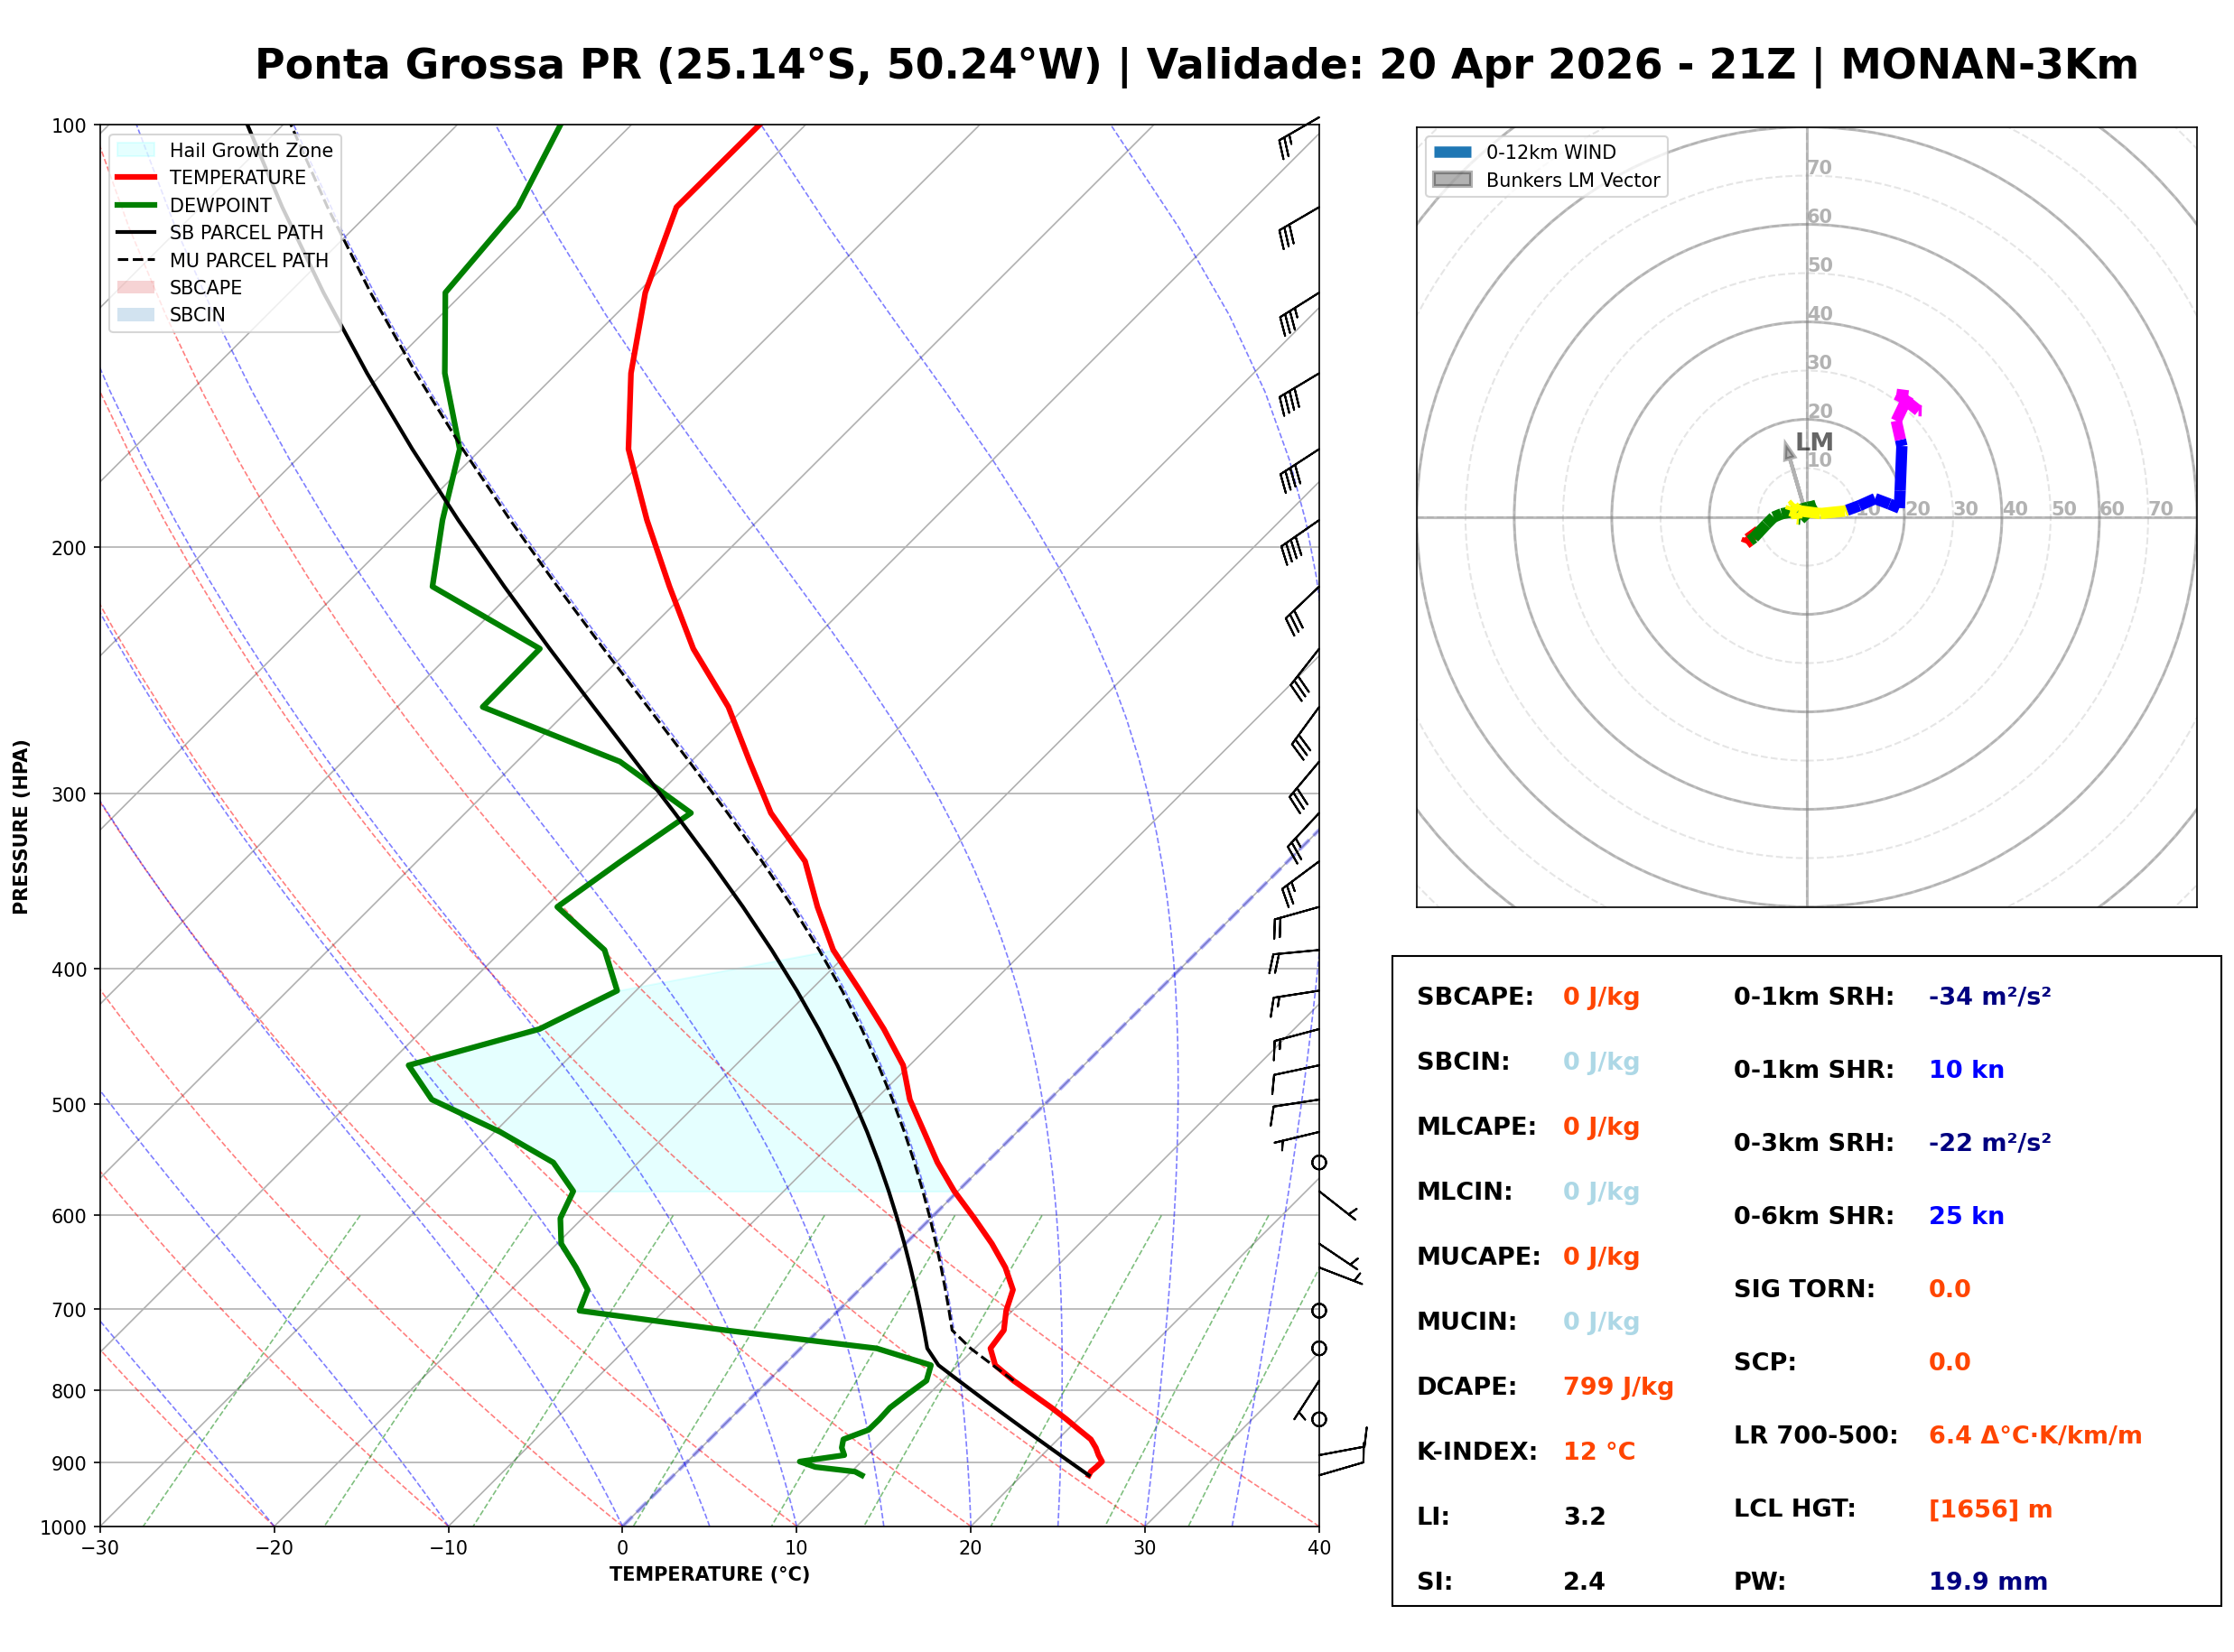Click the SB PARCEL PATH legend entry

[136, 232]
